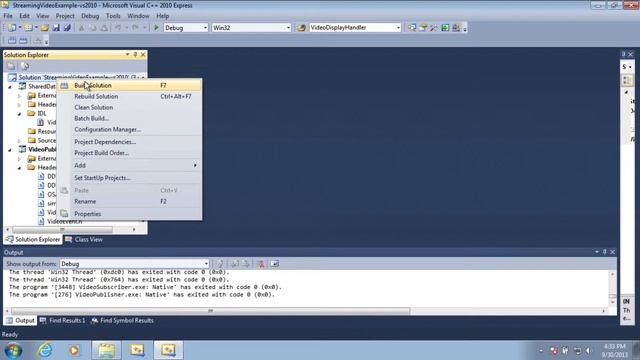Click the Output panel horizontal scrollbar
Image resolution: width=640 pixels, height=360 pixels.
210,311
